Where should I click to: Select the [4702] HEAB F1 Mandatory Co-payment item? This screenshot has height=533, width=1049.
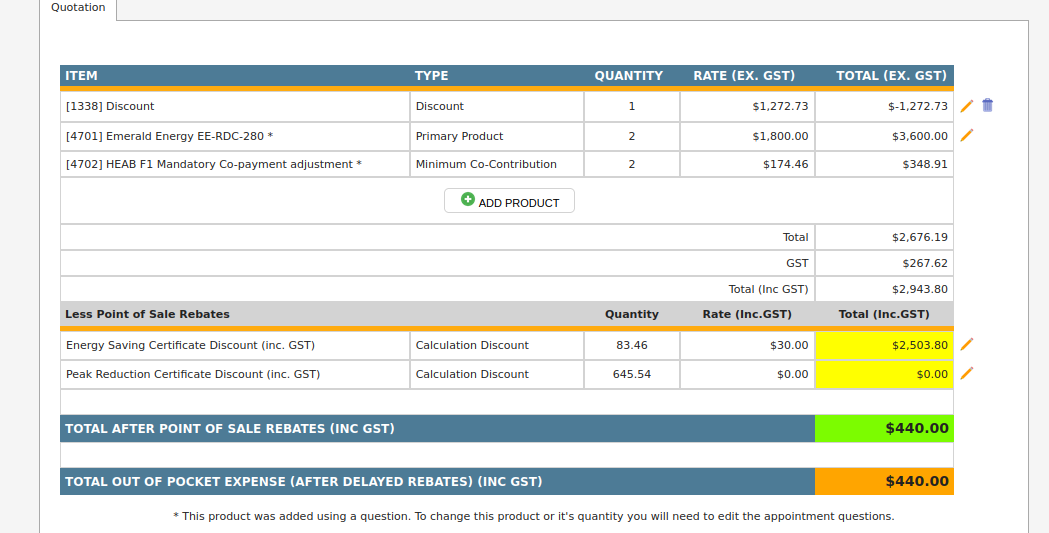[x=213, y=164]
